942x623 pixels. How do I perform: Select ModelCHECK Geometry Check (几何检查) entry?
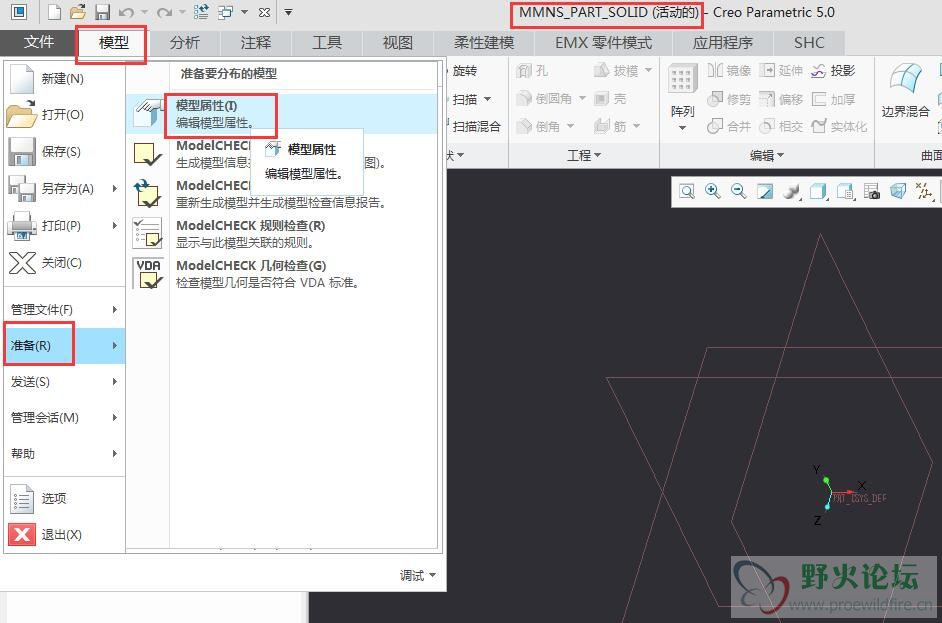282,273
